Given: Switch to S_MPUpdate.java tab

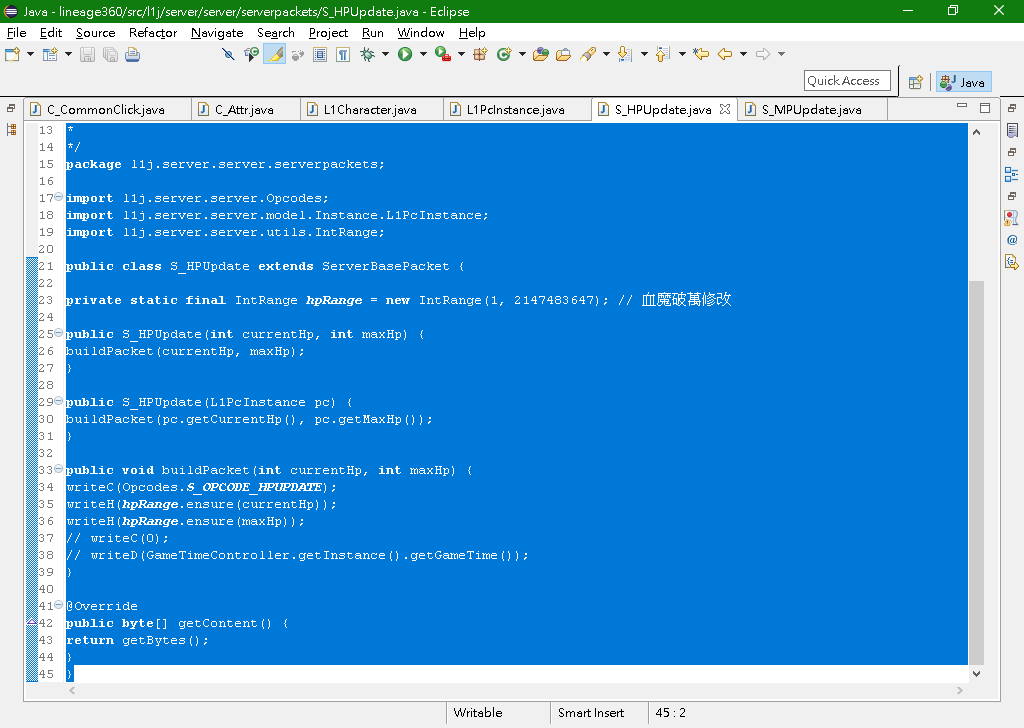Looking at the screenshot, I should pos(812,110).
